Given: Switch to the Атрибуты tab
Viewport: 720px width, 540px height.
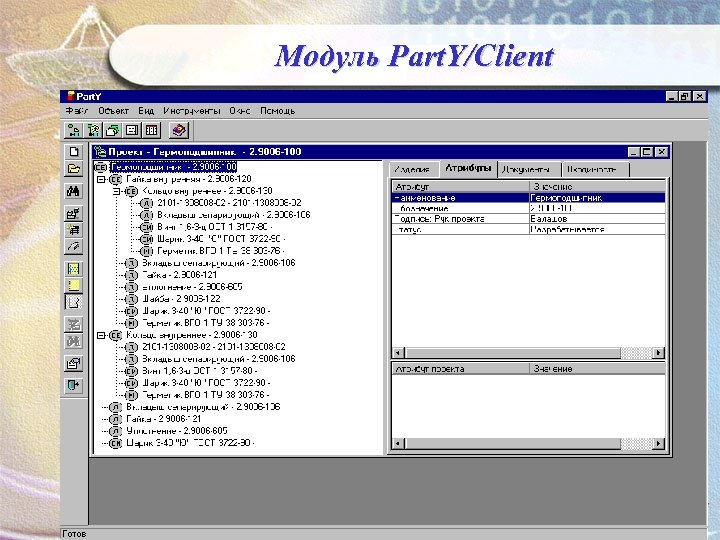Looking at the screenshot, I should 467,168.
